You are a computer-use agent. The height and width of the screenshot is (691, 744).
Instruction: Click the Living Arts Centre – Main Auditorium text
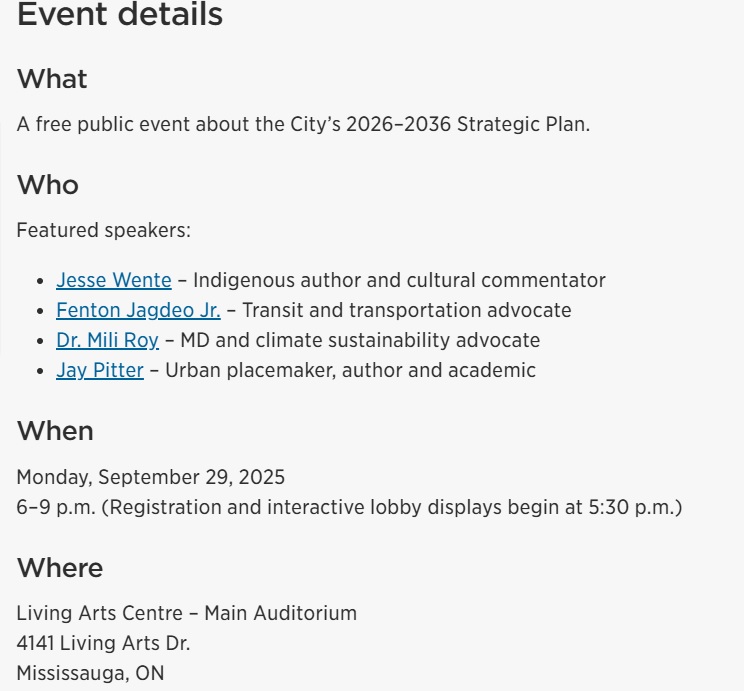pos(186,613)
